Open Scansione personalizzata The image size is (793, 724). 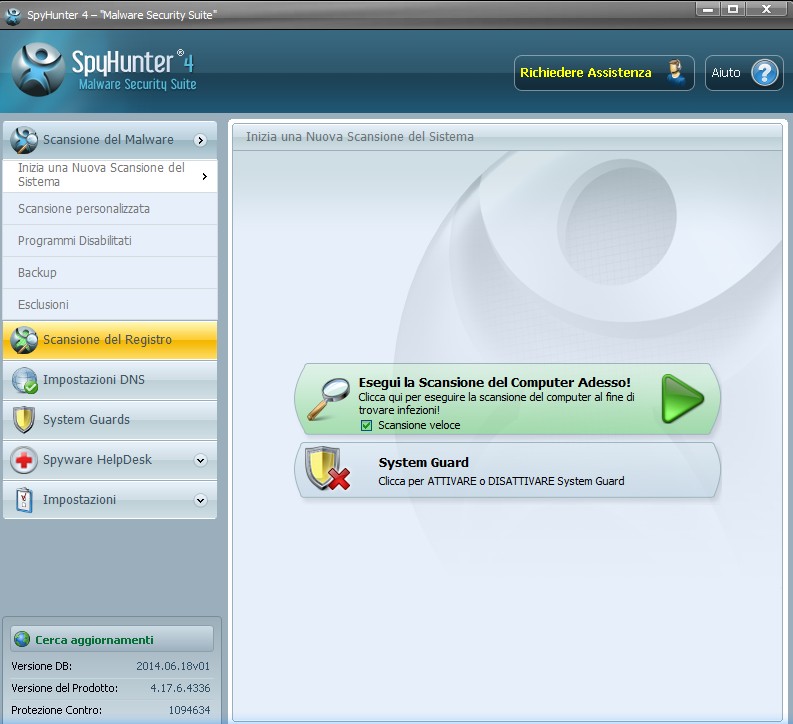point(110,208)
